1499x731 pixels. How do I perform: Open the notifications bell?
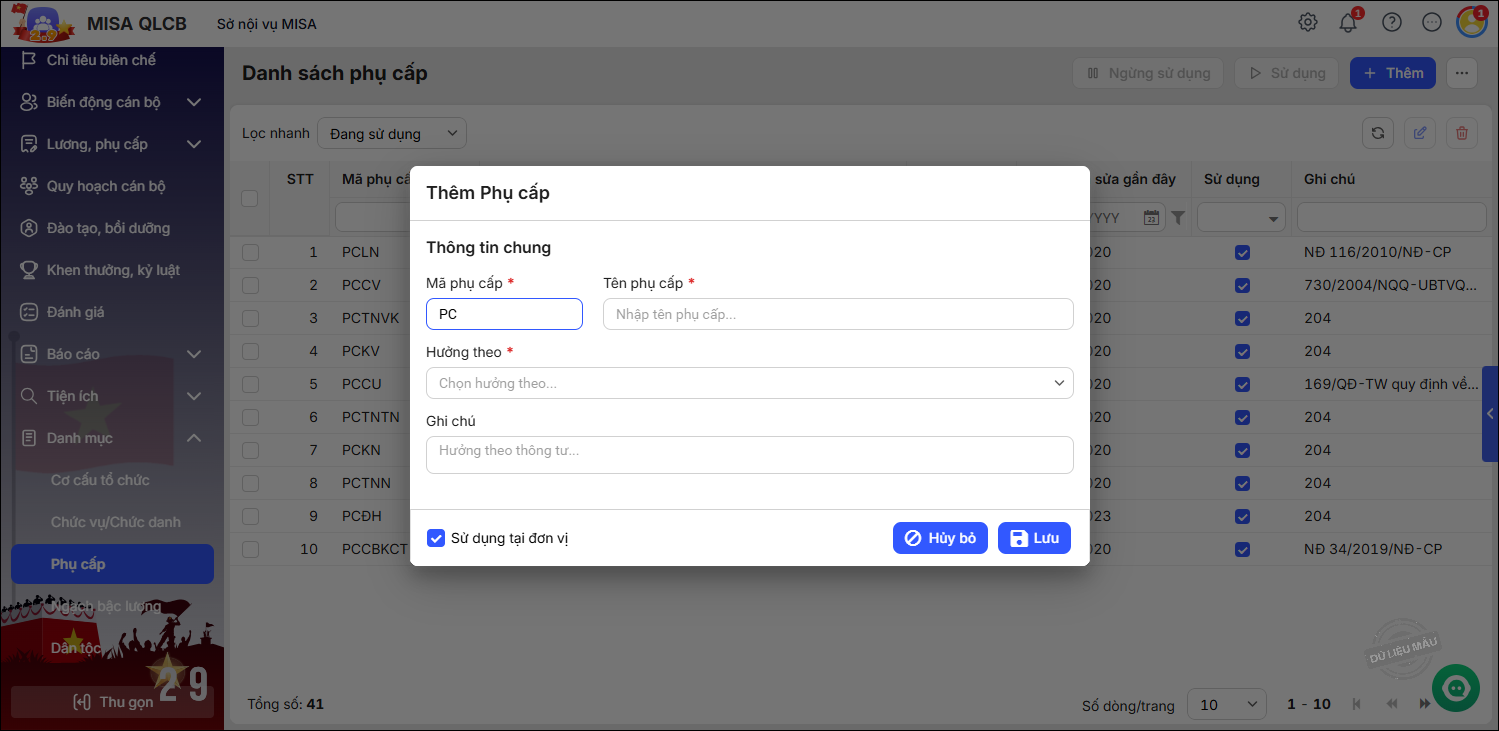pyautogui.click(x=1348, y=22)
